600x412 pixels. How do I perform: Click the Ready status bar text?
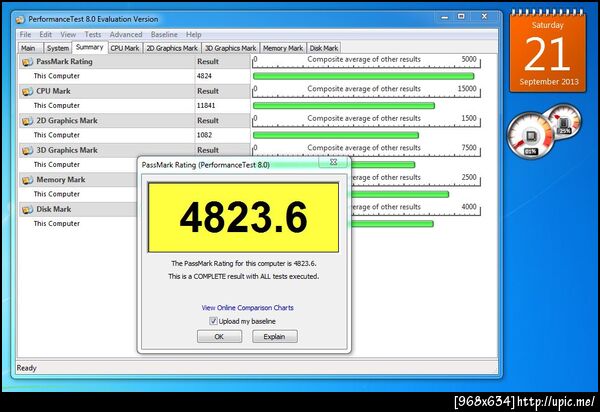26,368
